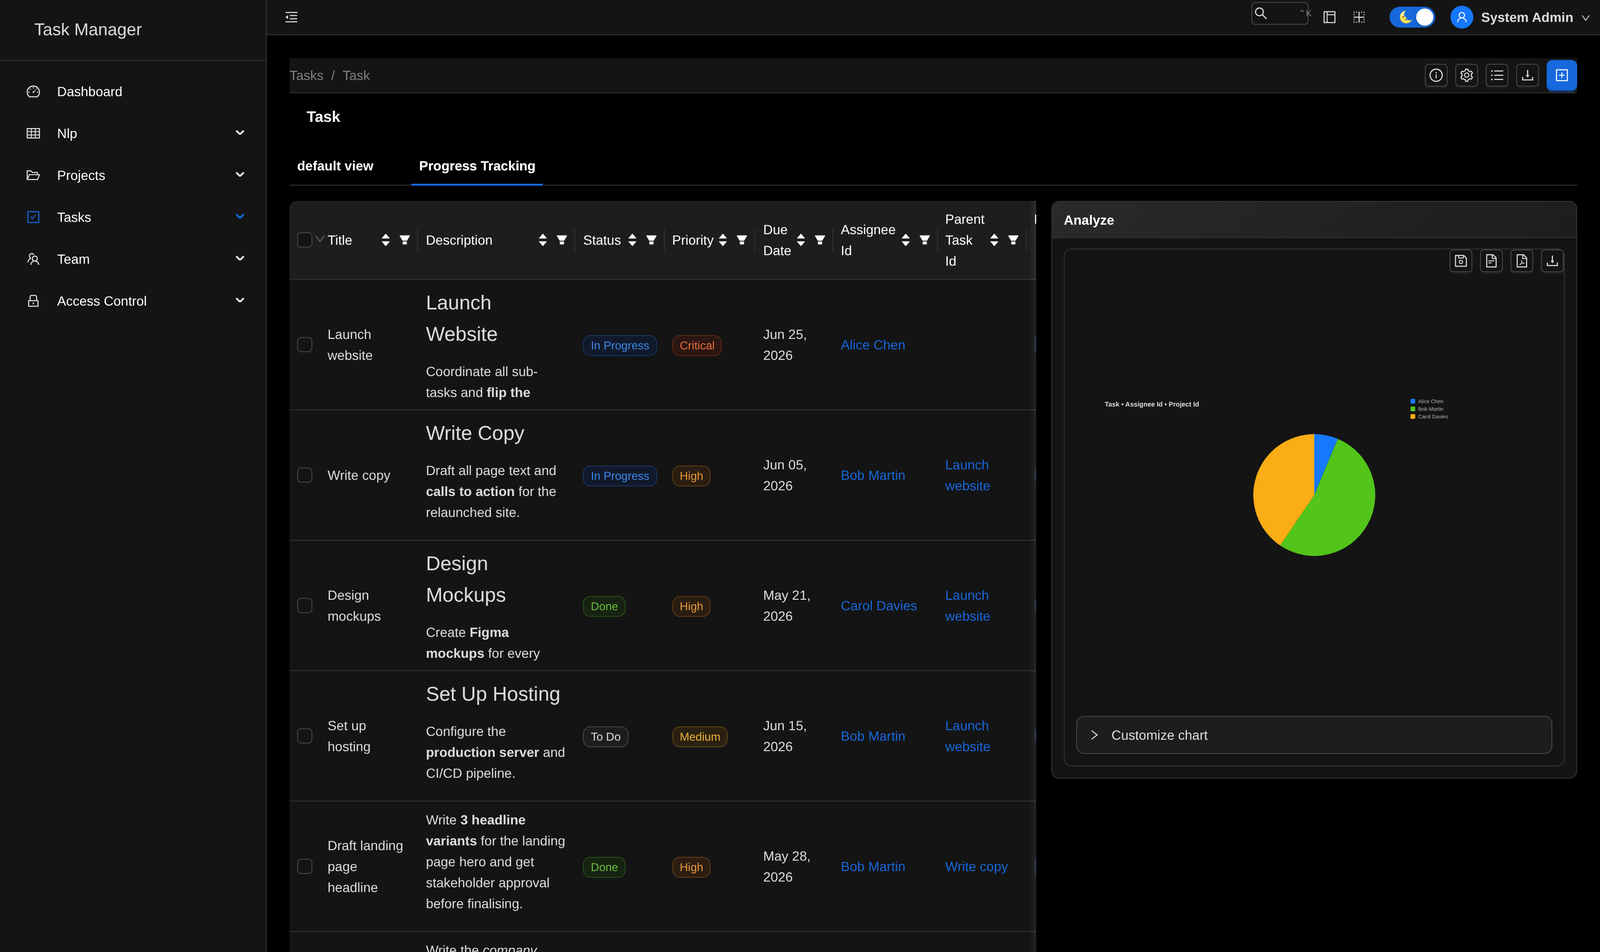
Task: Select the Draft landing page headline checkbox
Action: pyautogui.click(x=305, y=866)
